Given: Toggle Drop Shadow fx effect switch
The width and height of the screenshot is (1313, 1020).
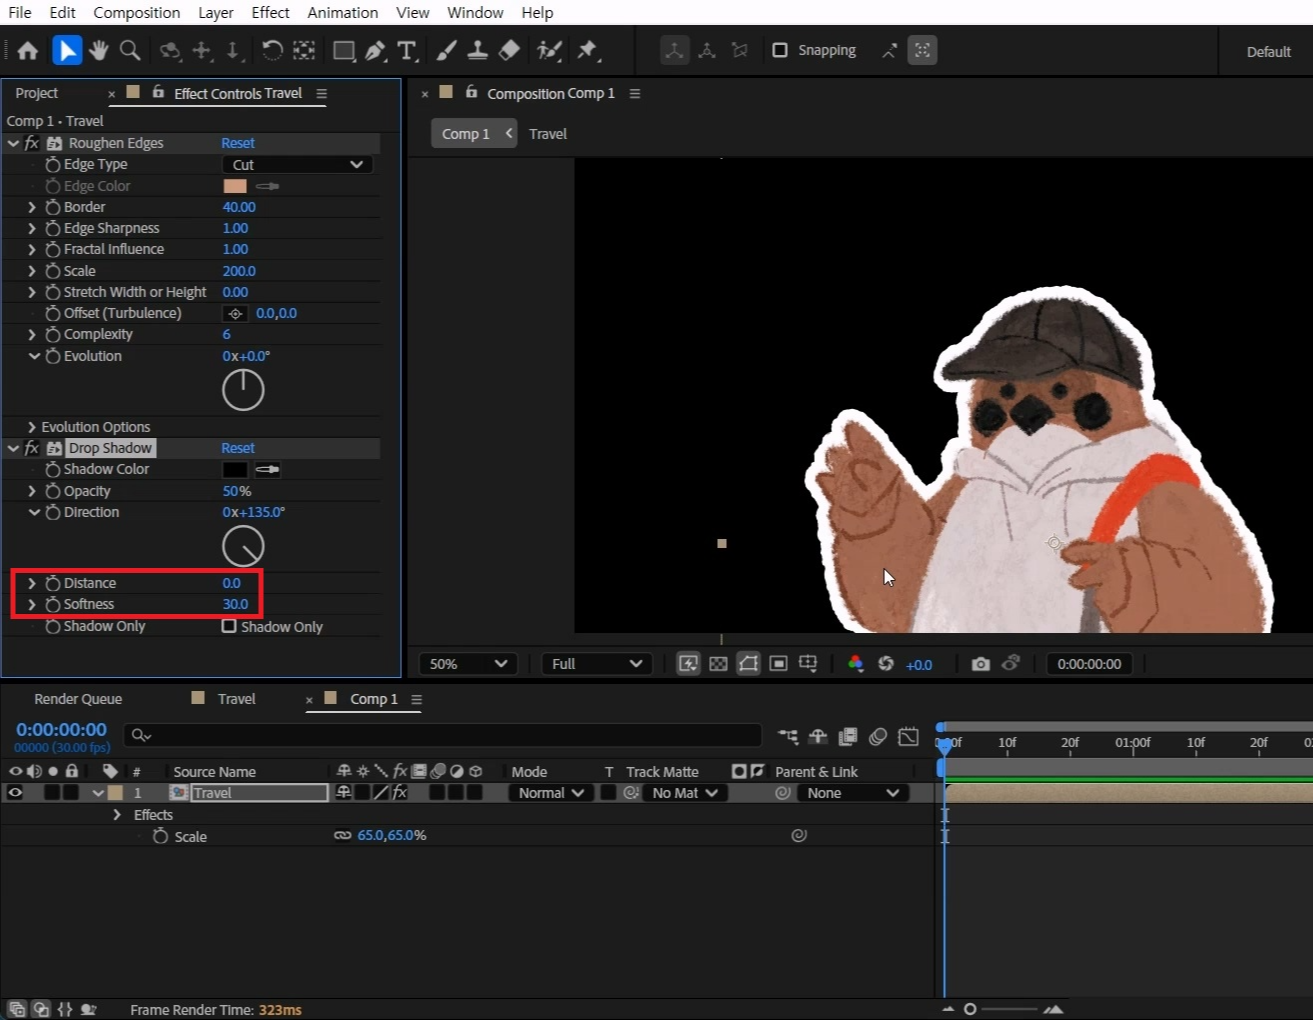Looking at the screenshot, I should tap(32, 448).
